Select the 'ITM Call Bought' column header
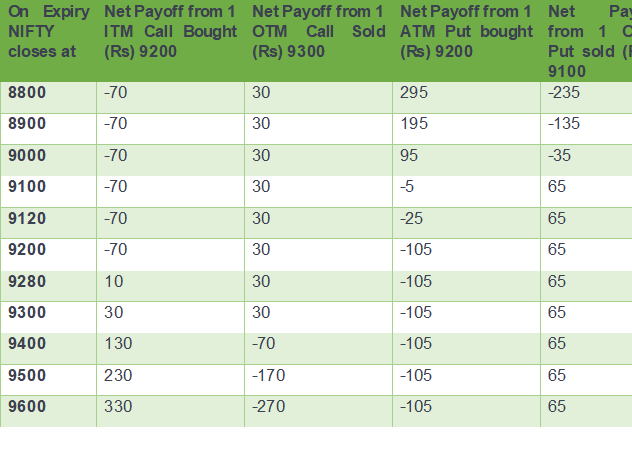 point(170,31)
